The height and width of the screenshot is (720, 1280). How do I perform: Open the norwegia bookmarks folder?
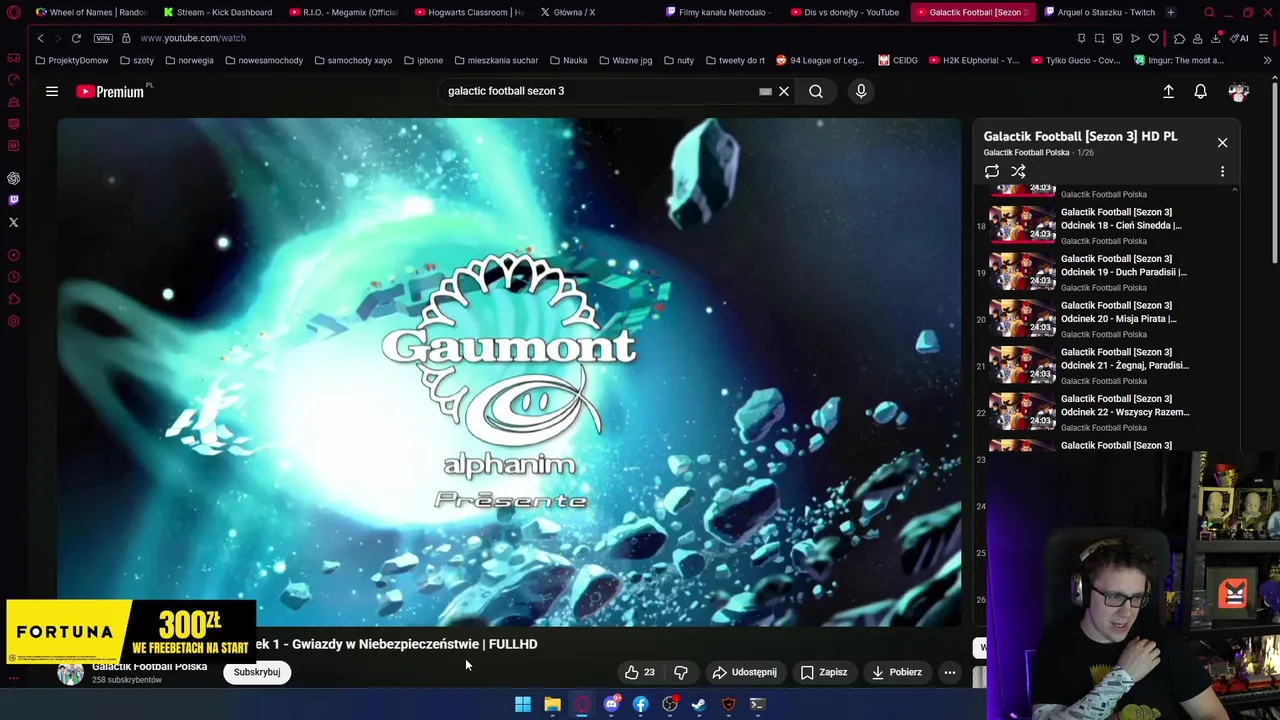pos(189,60)
